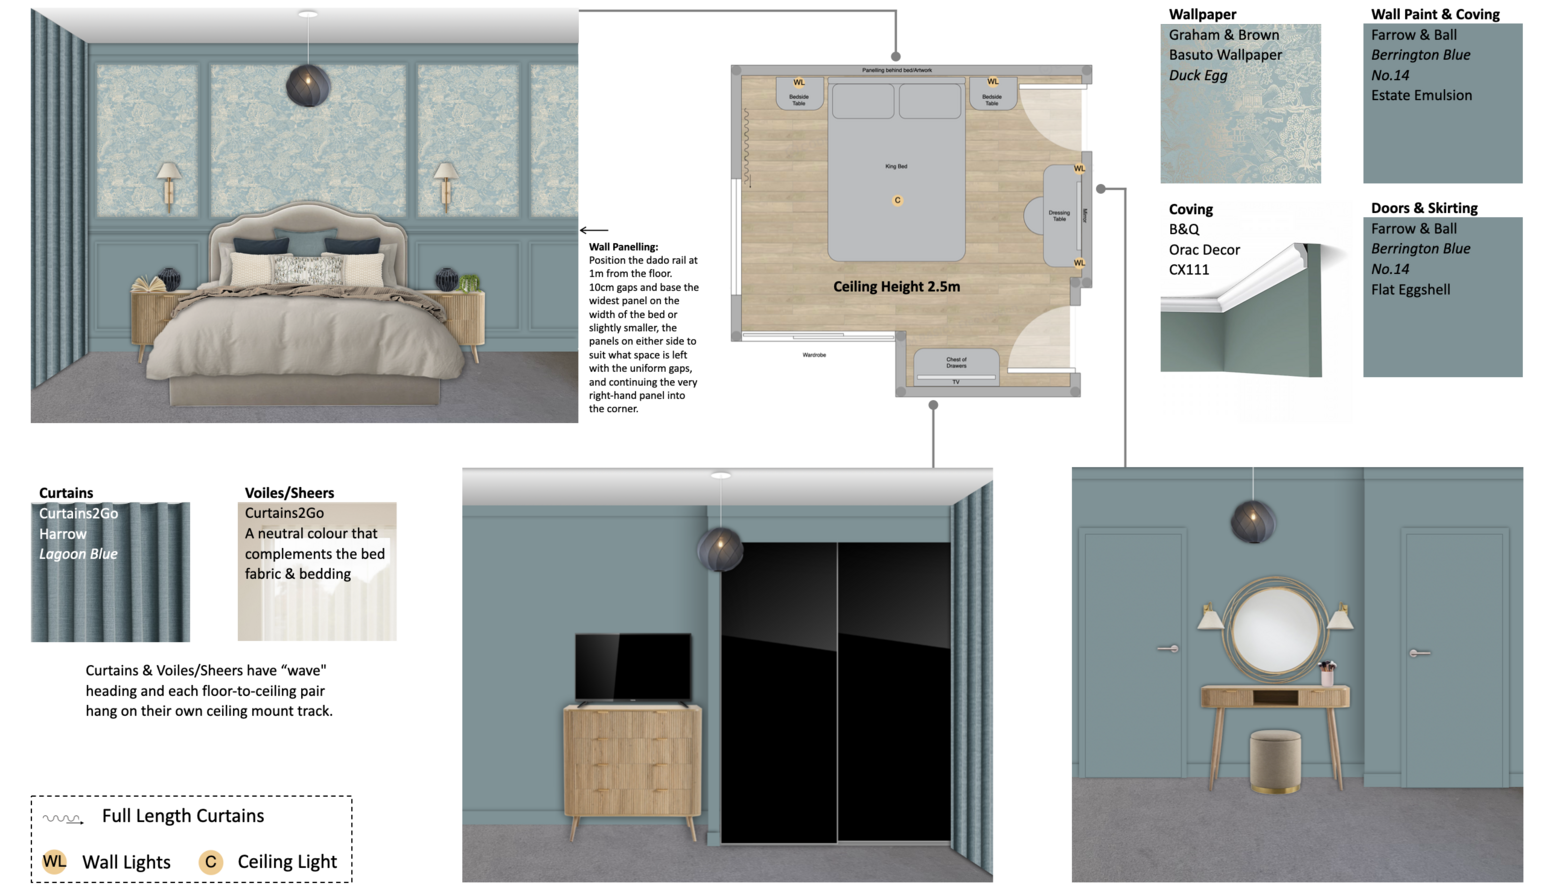Image resolution: width=1556 pixels, height=890 pixels.
Task: Click the curtain wavy line on floor plan
Action: coord(747,146)
